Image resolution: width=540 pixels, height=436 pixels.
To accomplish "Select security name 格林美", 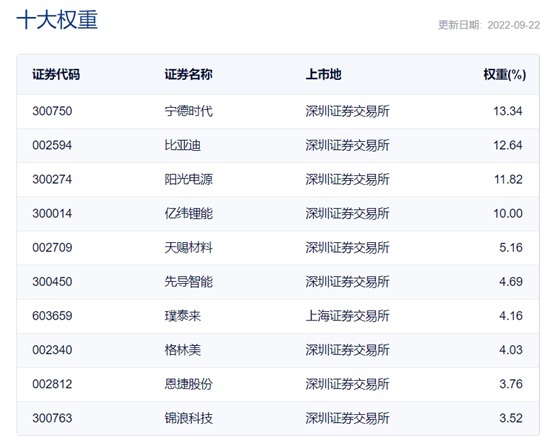I will click(183, 350).
